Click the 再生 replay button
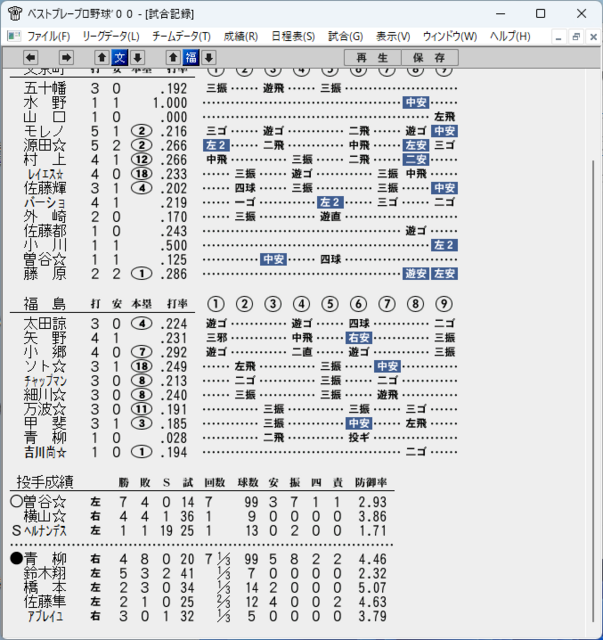 pyautogui.click(x=373, y=58)
